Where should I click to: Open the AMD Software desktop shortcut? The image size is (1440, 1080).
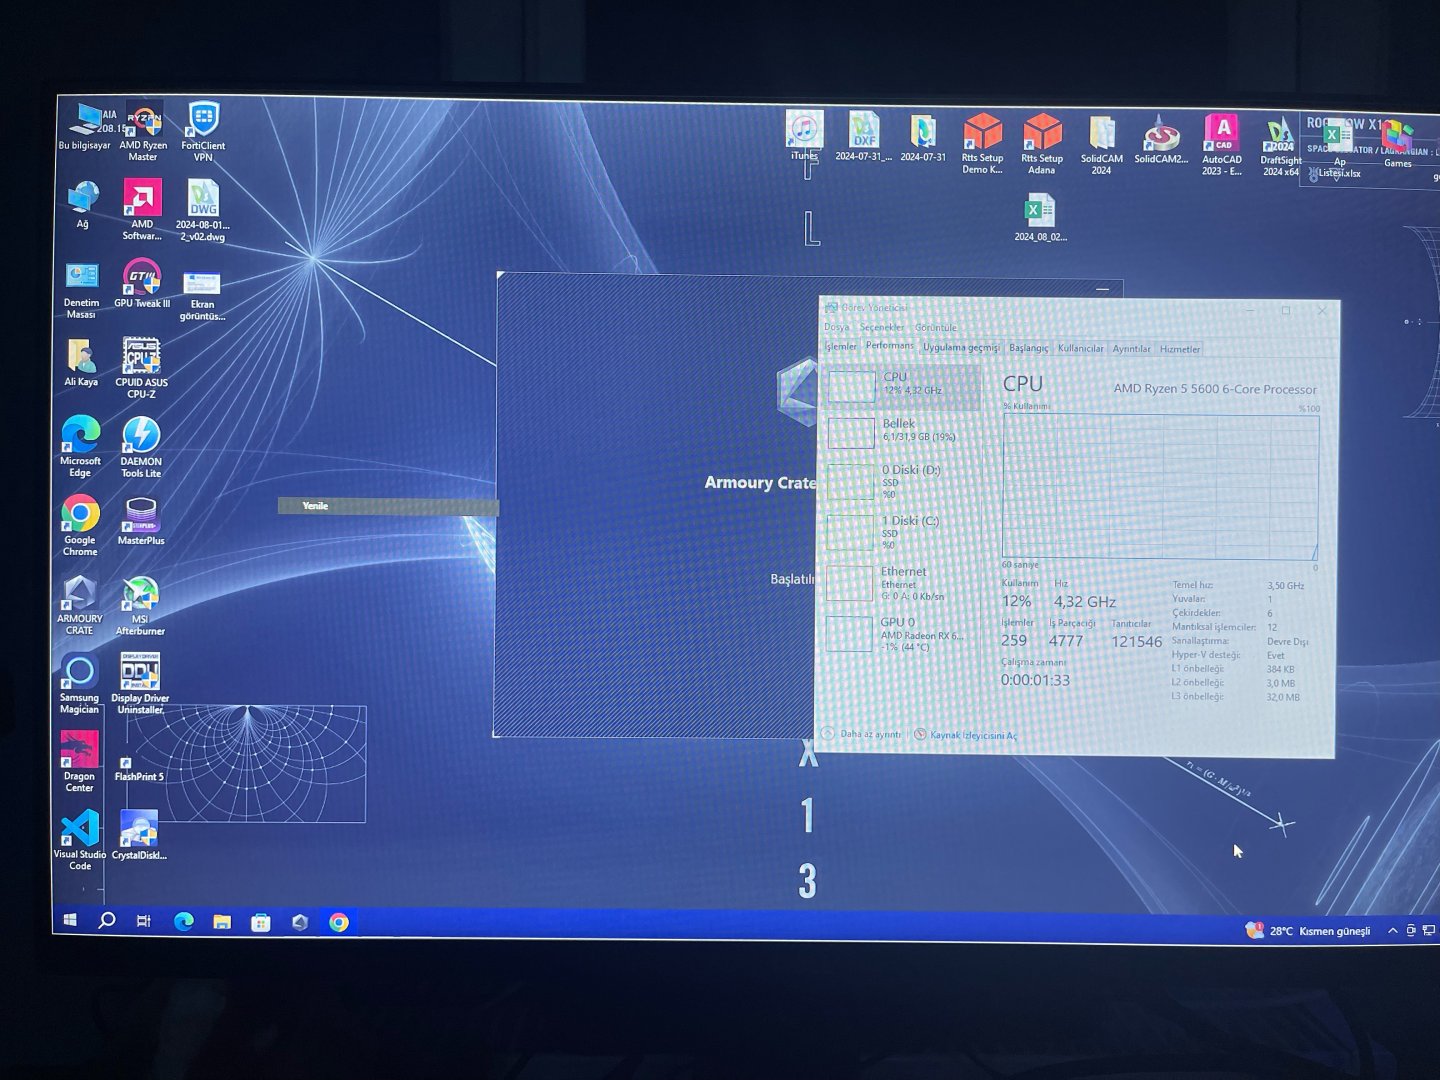[142, 210]
